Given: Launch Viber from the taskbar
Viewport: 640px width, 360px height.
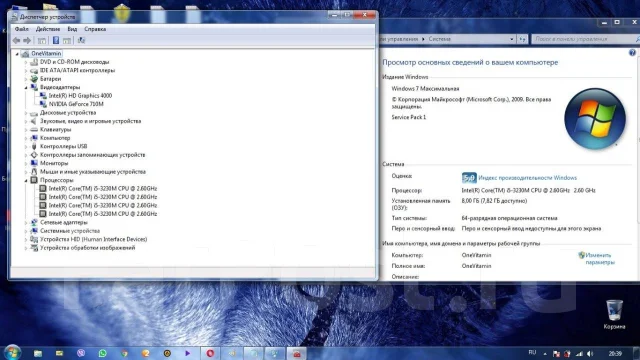Looking at the screenshot, I should tap(81, 353).
